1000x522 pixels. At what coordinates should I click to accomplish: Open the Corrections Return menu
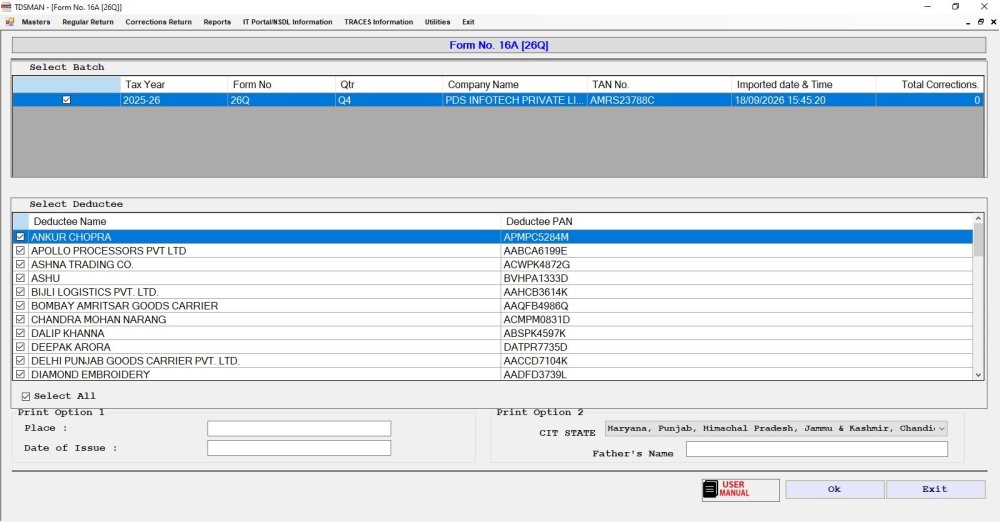click(x=159, y=22)
